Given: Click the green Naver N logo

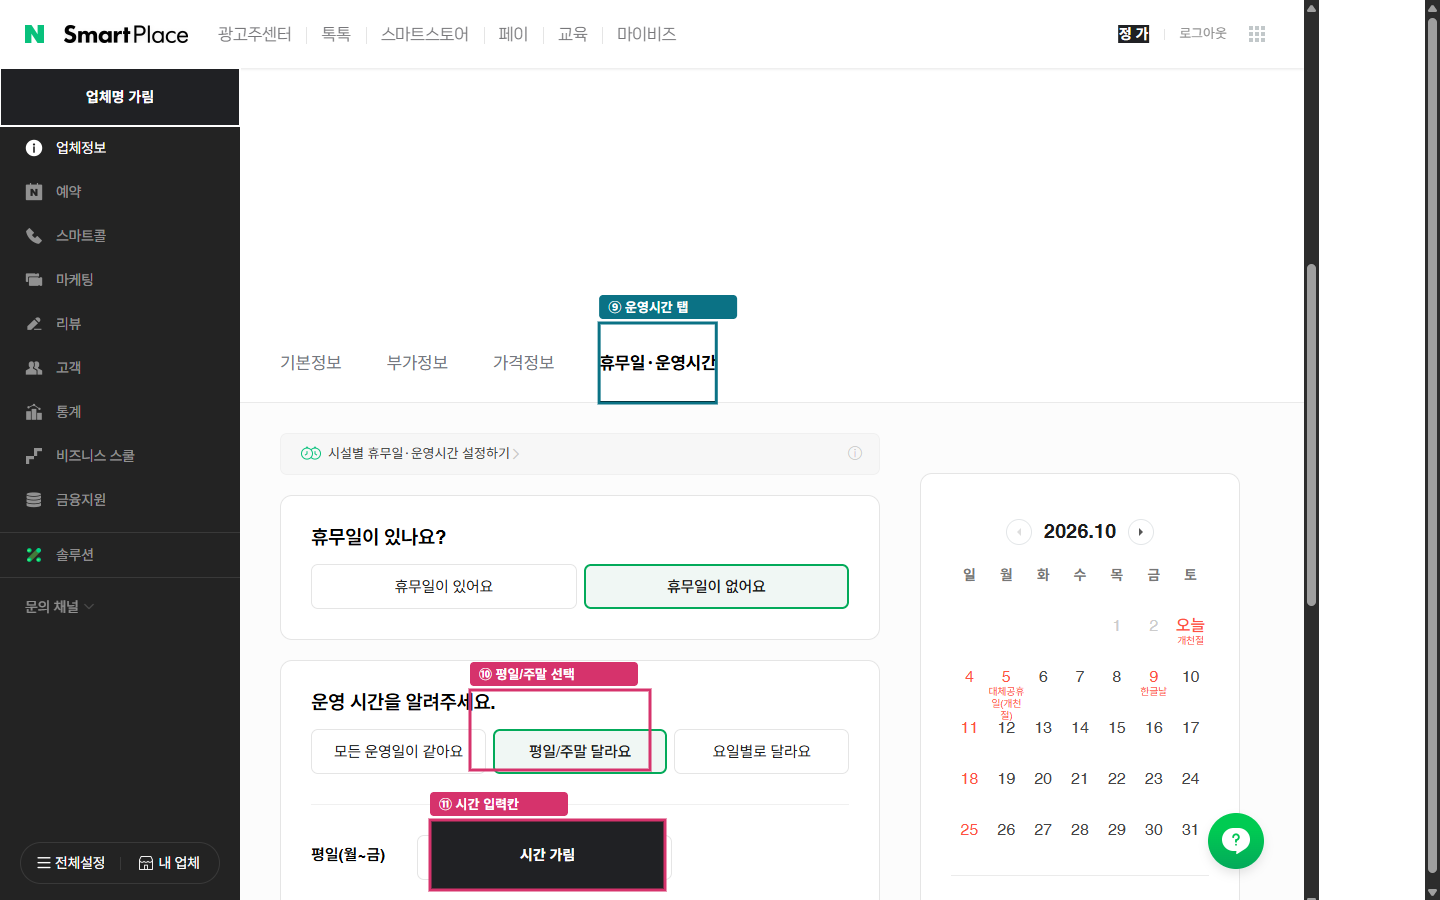Looking at the screenshot, I should point(34,34).
